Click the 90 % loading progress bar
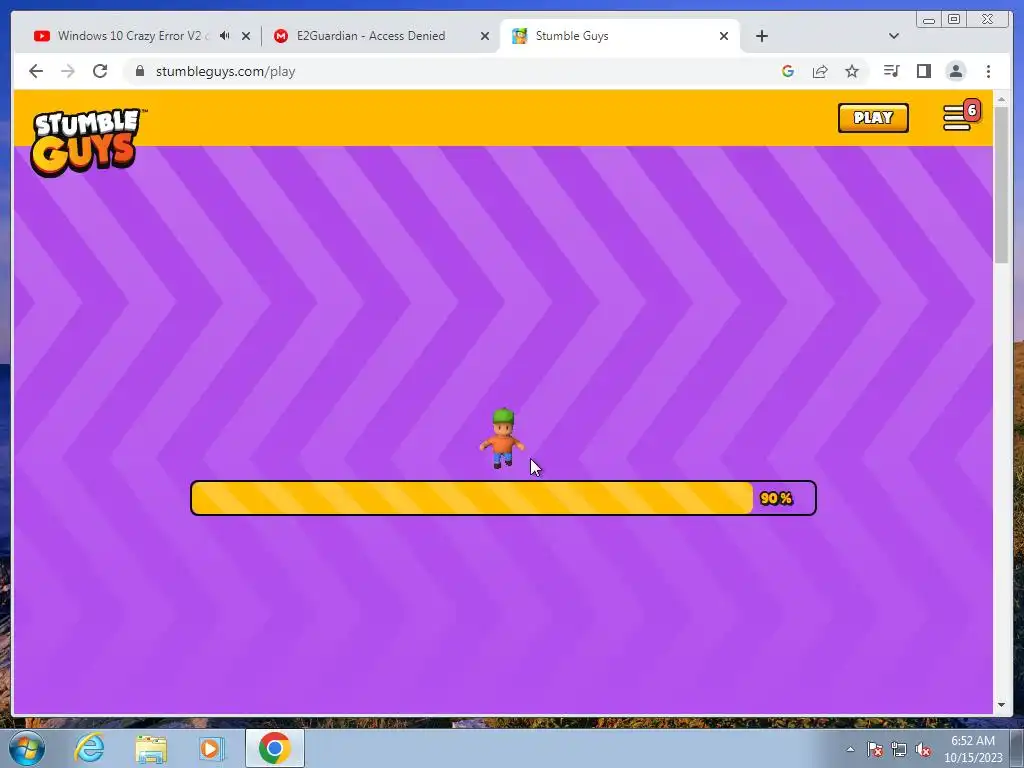 click(x=503, y=498)
